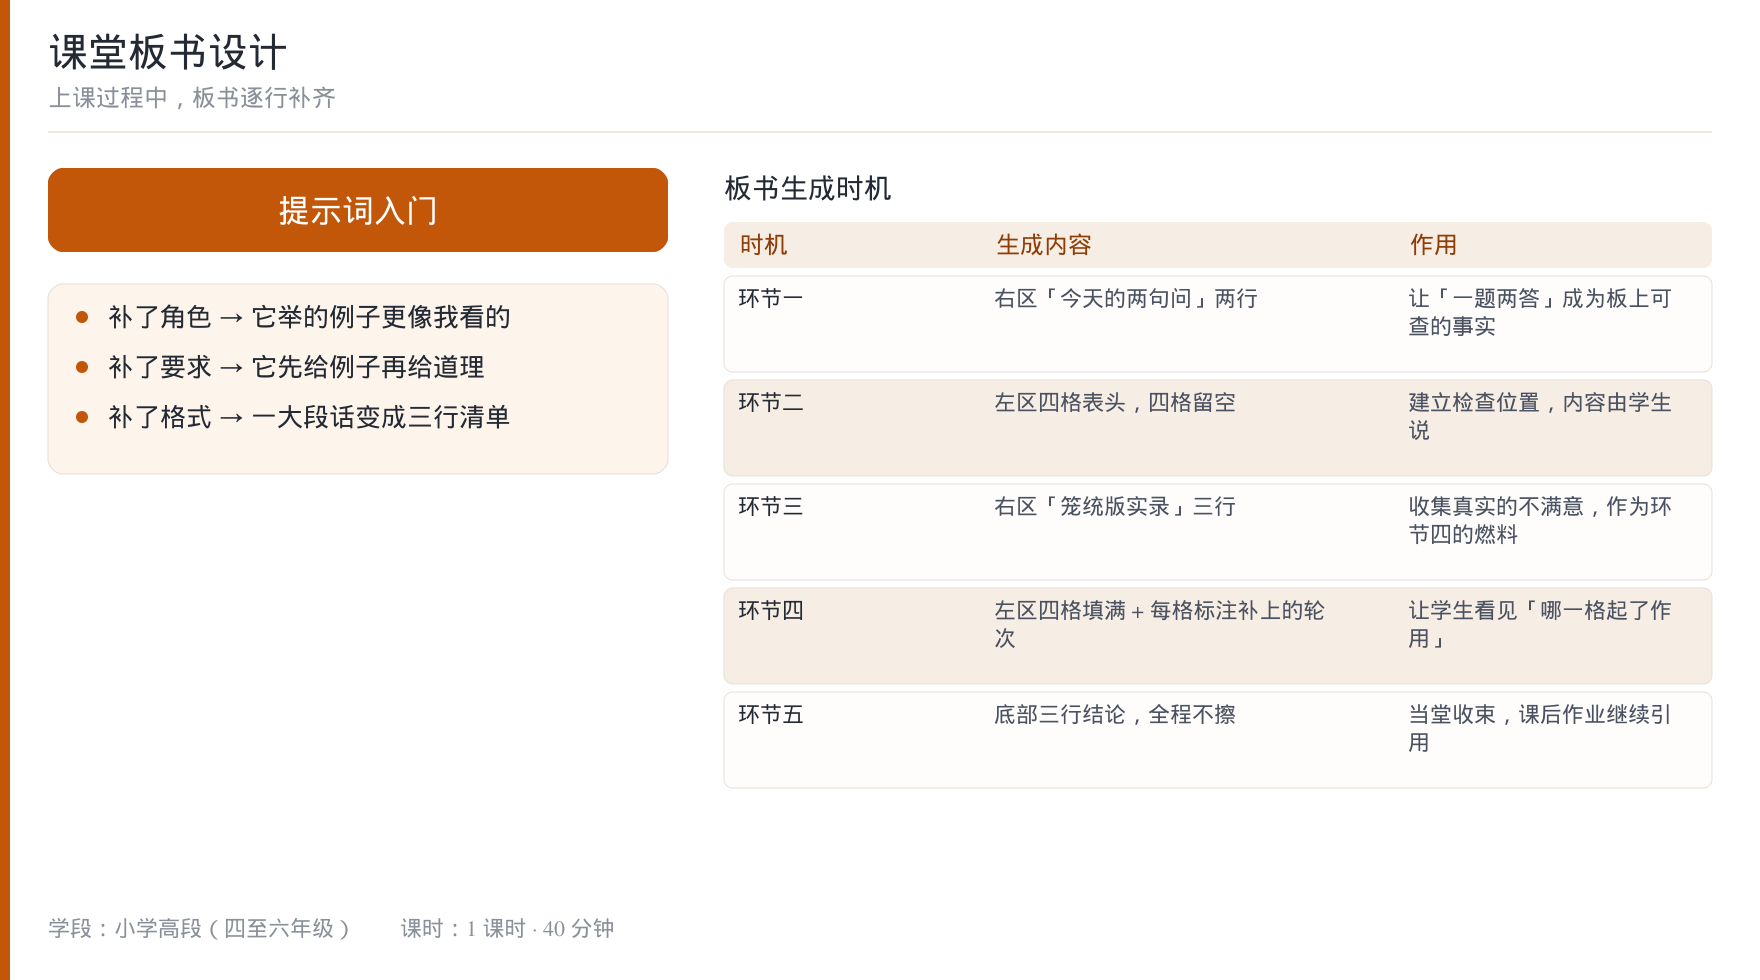Viewport: 1760px width, 980px height.
Task: Click cell 右区「笼统版实录」三行
Action: point(1115,506)
